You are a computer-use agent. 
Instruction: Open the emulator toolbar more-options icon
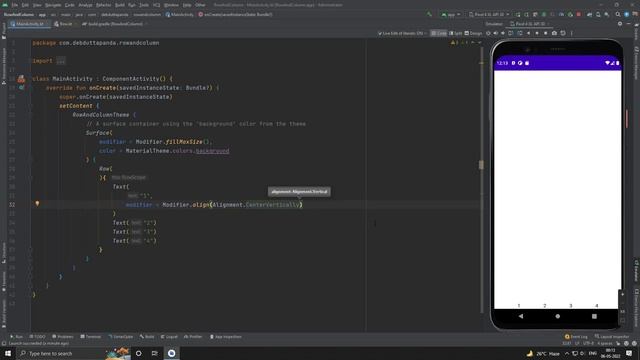pos(571,33)
